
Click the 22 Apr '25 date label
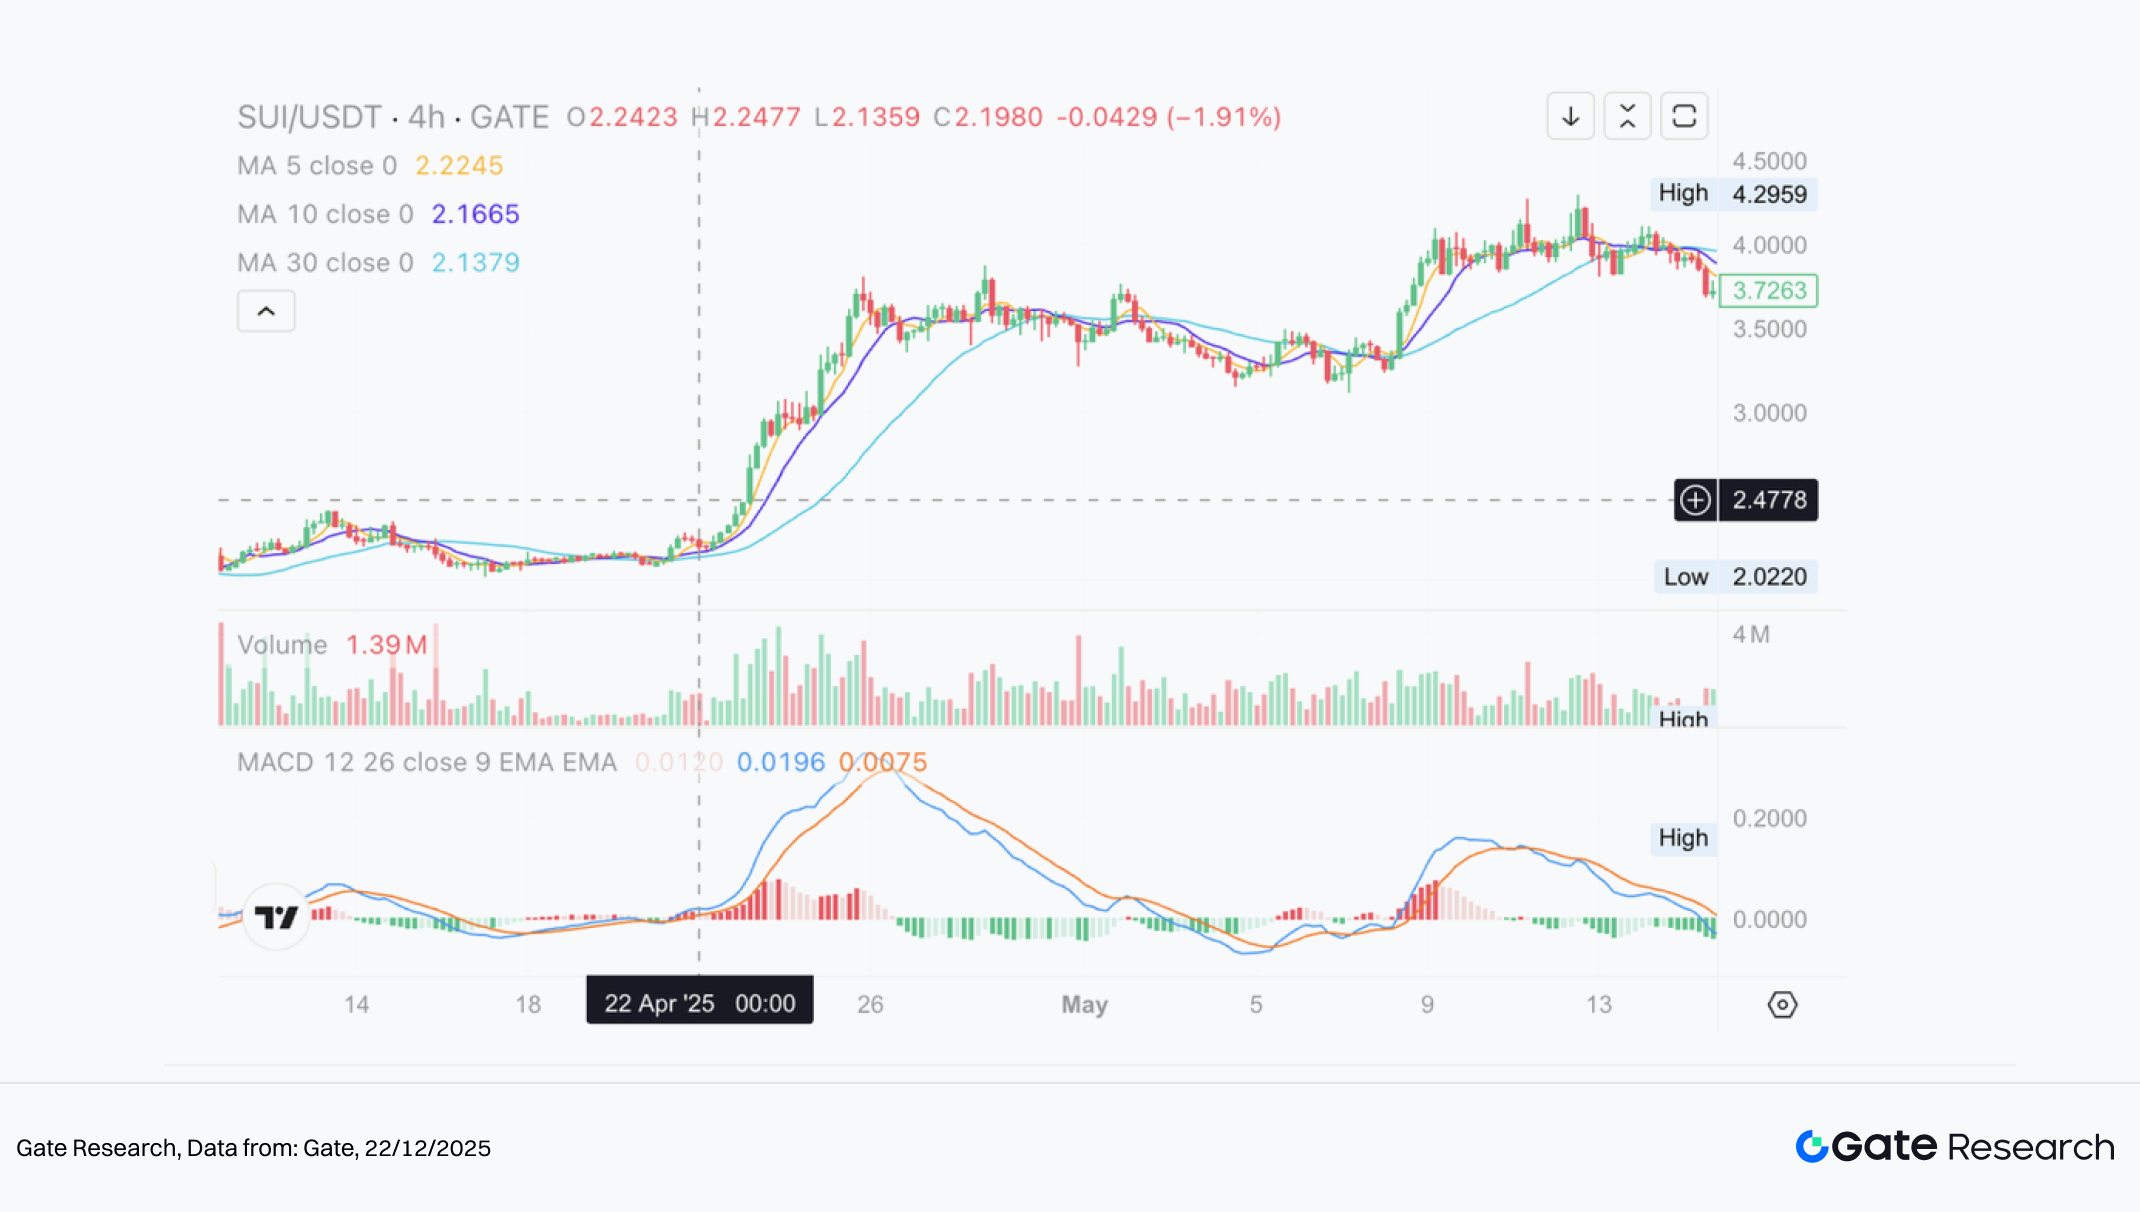[699, 1003]
